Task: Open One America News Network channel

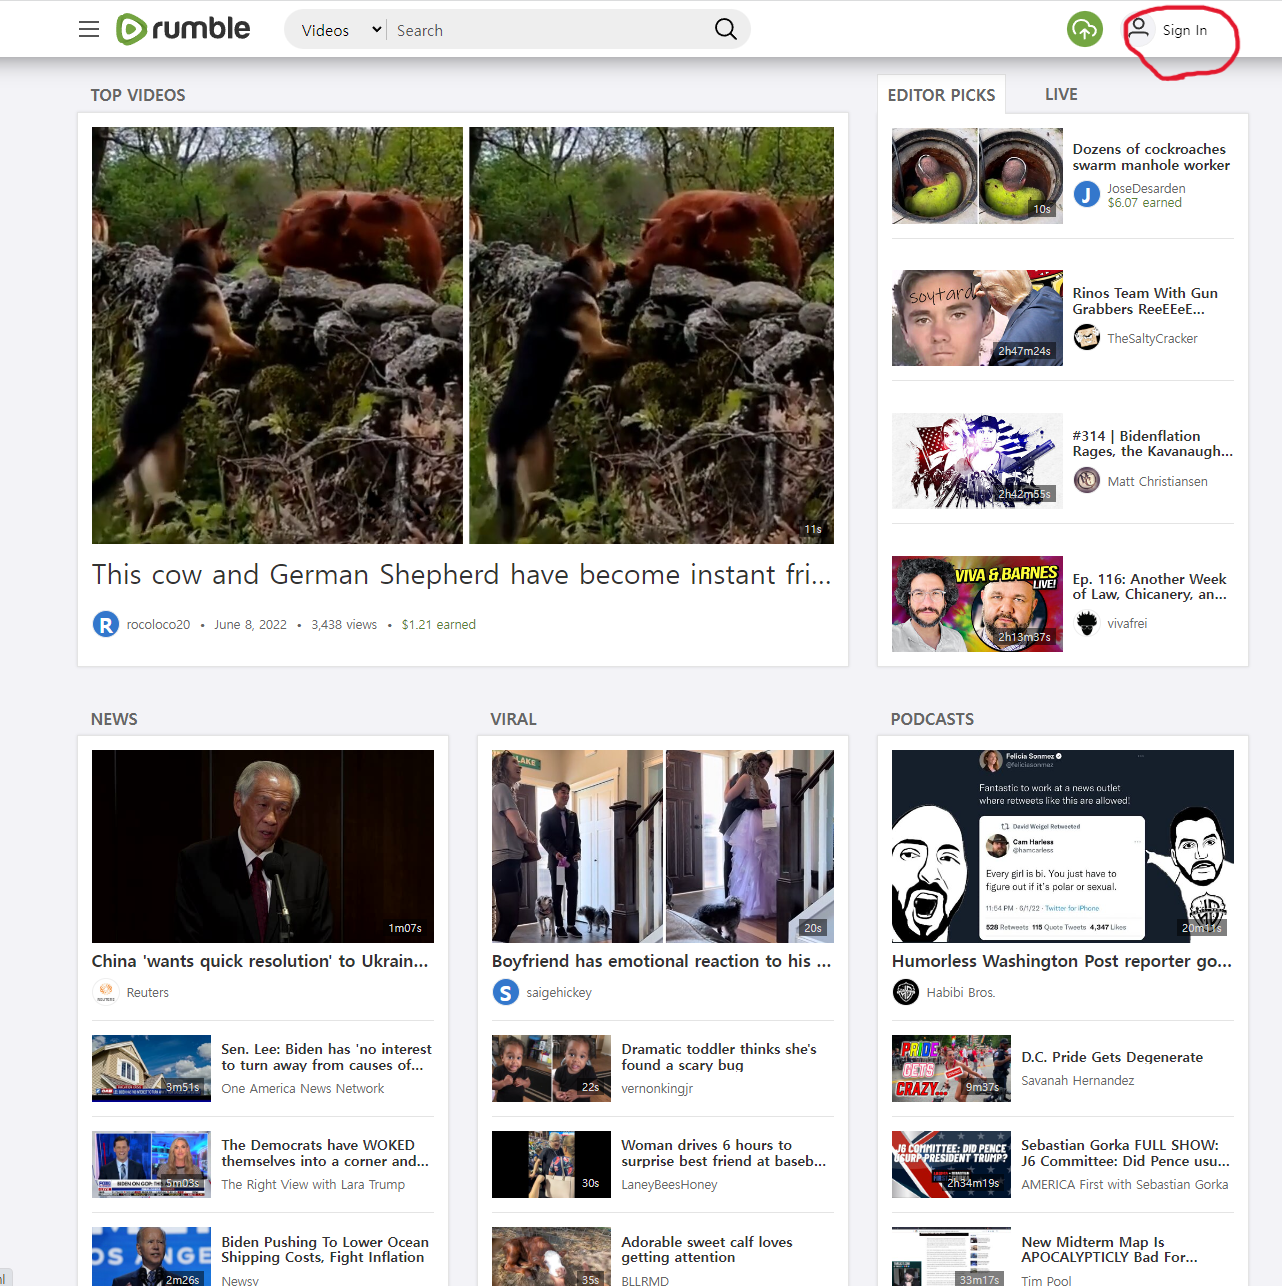Action: 303,1089
